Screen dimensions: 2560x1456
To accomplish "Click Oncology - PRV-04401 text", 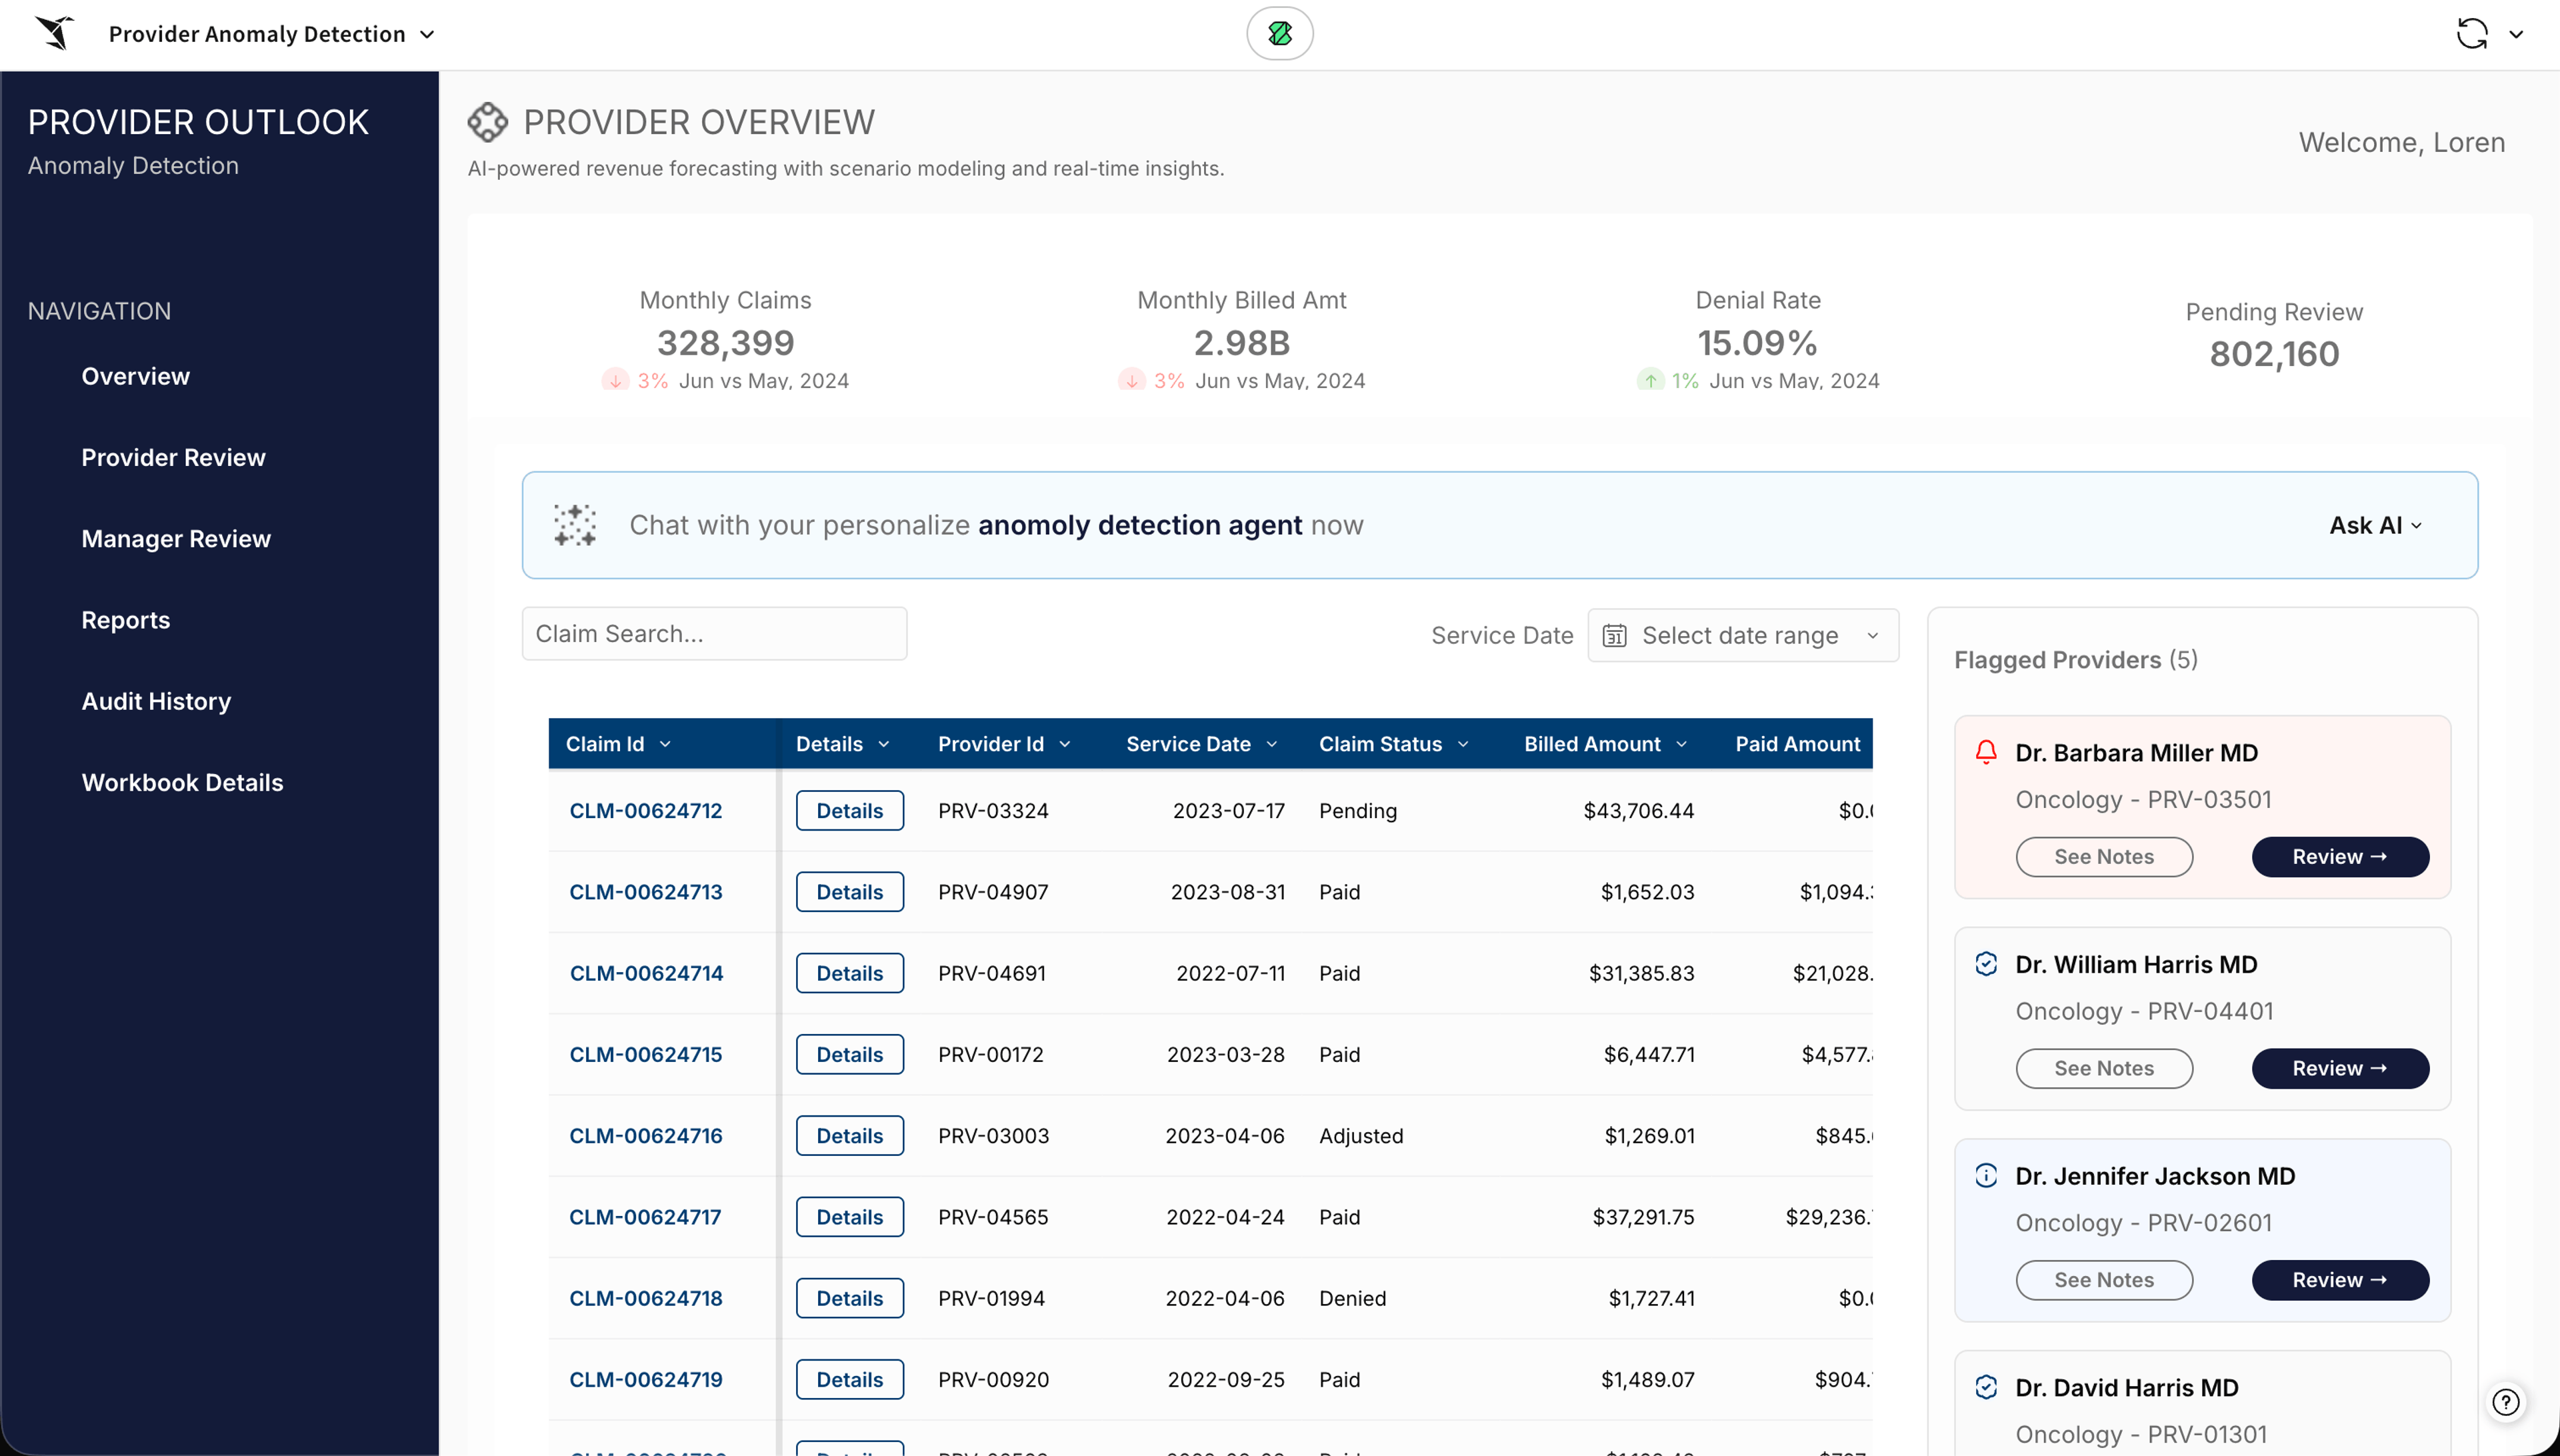I will click(x=2144, y=1011).
